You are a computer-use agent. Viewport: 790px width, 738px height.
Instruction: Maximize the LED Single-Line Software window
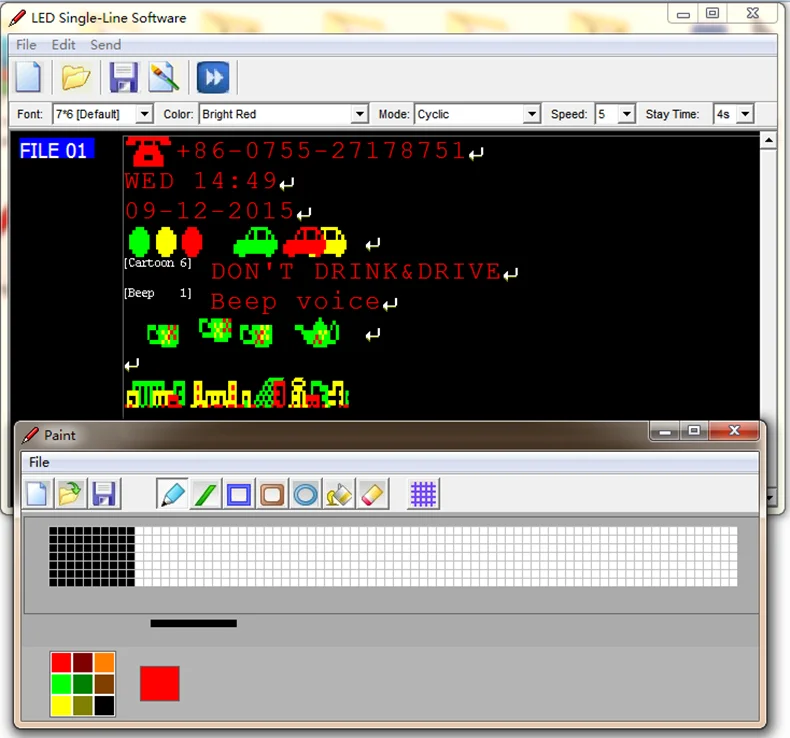click(x=712, y=14)
